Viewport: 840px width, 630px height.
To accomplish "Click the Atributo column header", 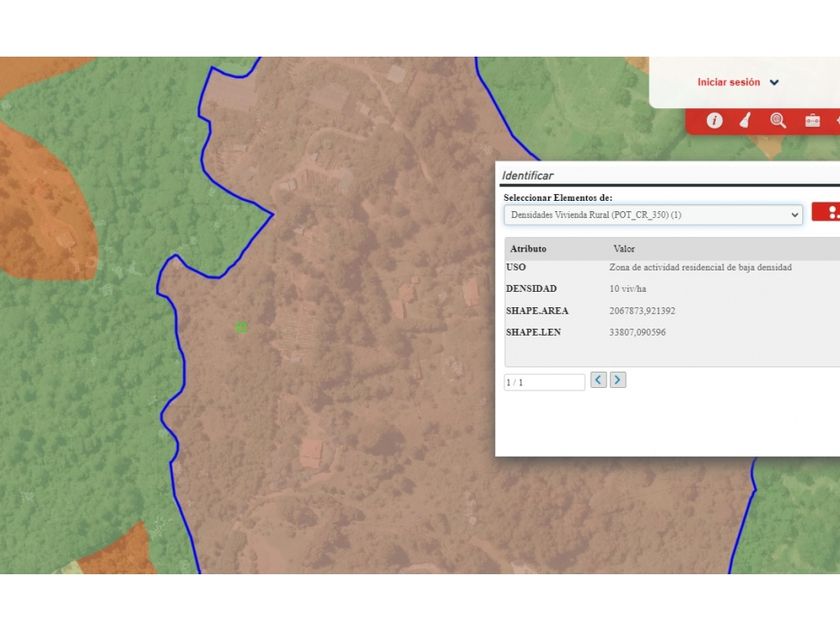I will click(528, 249).
